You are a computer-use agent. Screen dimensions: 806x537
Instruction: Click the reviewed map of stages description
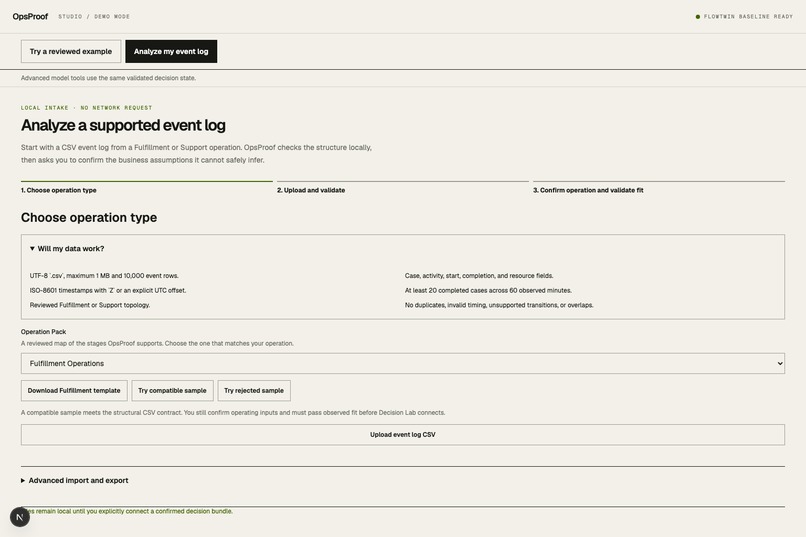click(157, 343)
